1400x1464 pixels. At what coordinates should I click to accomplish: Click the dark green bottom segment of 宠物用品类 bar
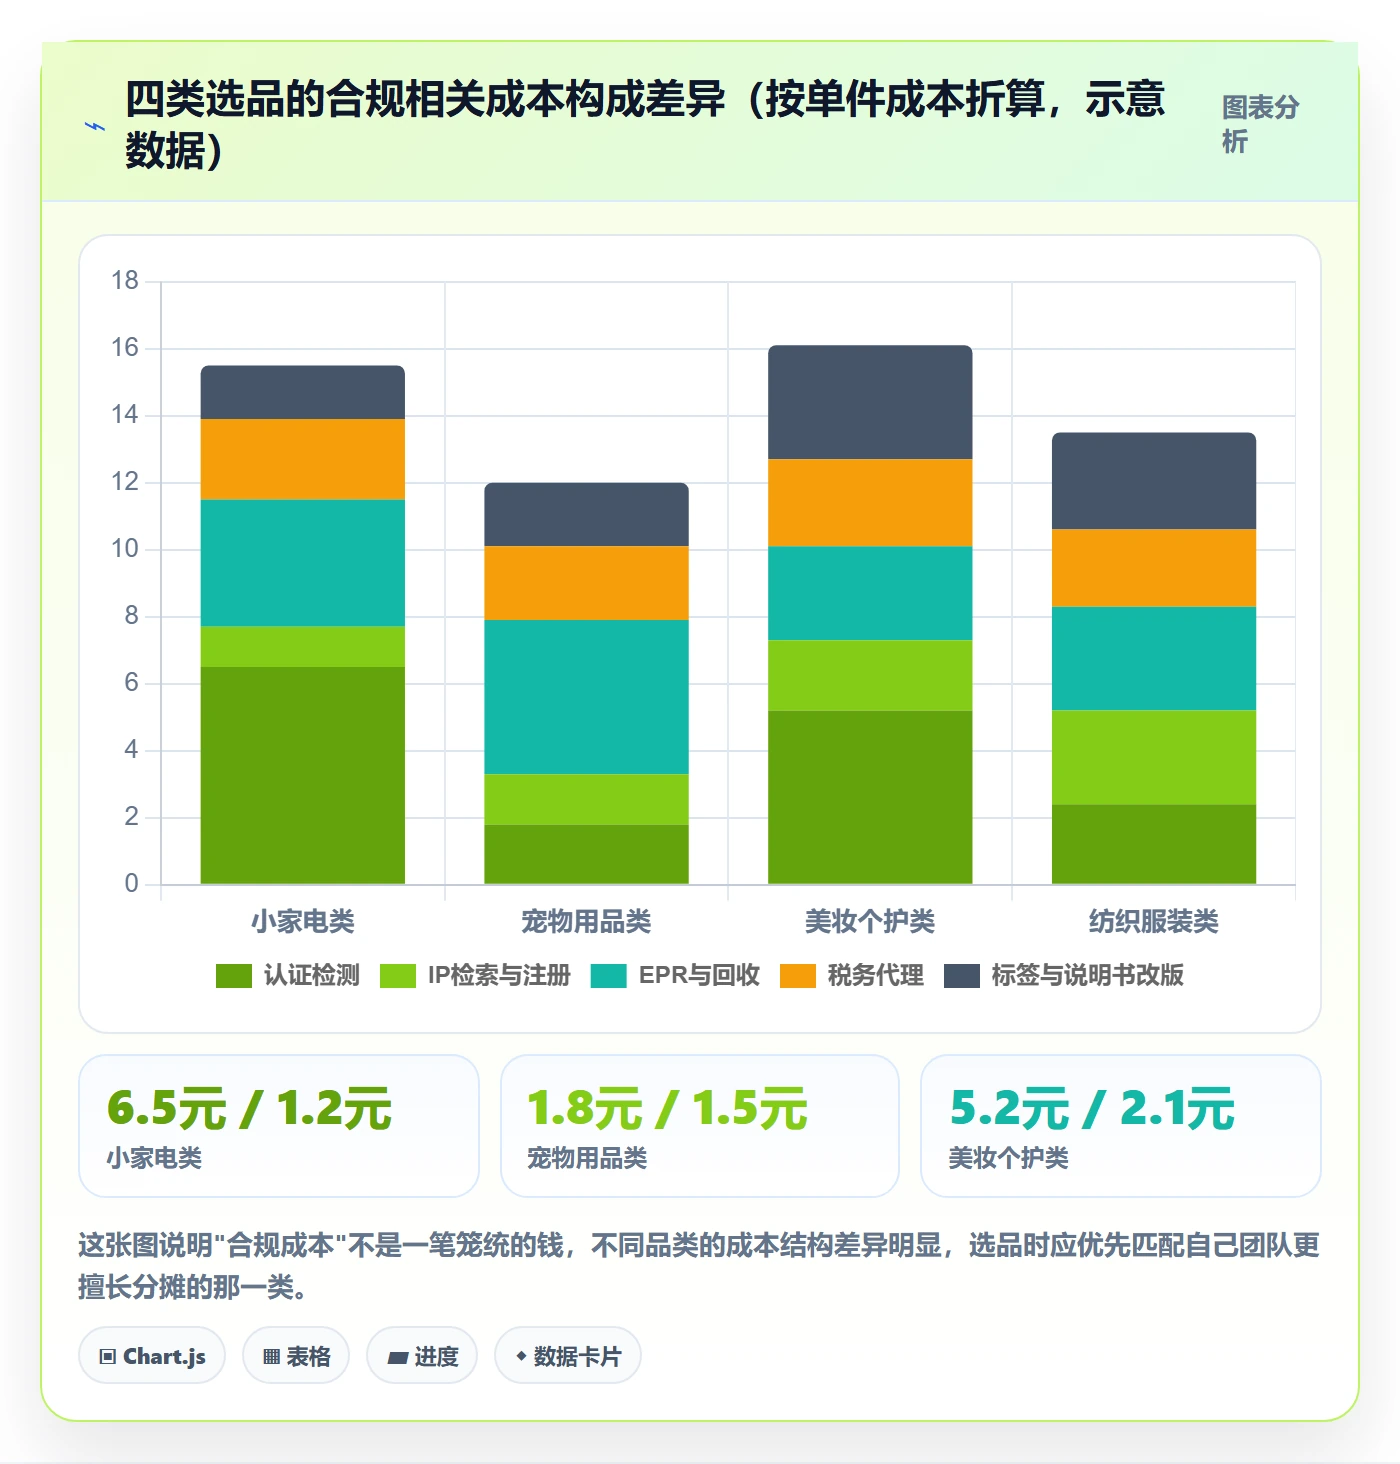587,854
